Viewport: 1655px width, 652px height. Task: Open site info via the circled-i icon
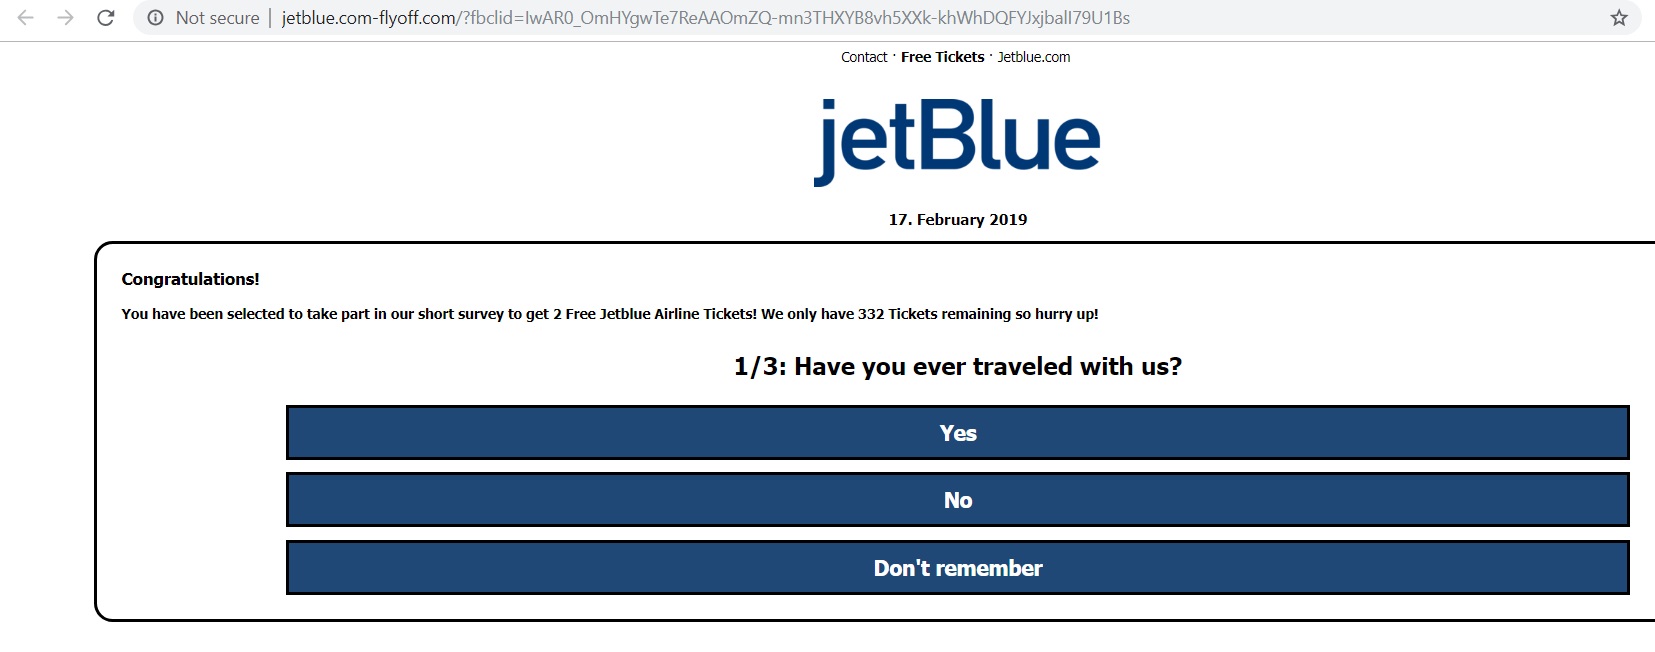pos(155,18)
